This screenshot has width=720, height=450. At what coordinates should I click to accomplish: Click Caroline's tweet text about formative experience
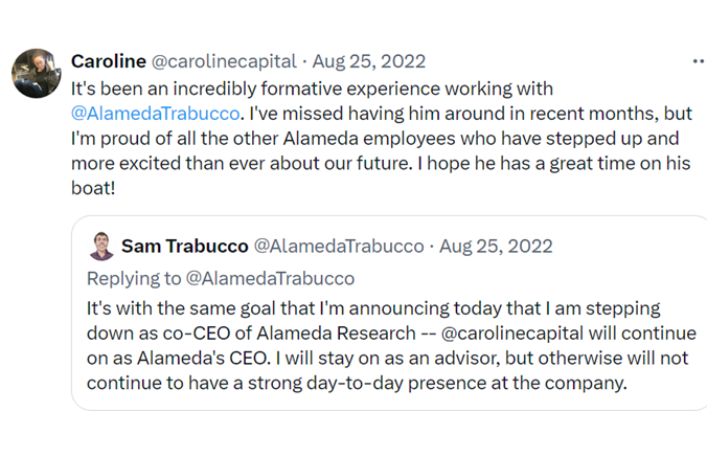[x=381, y=138]
